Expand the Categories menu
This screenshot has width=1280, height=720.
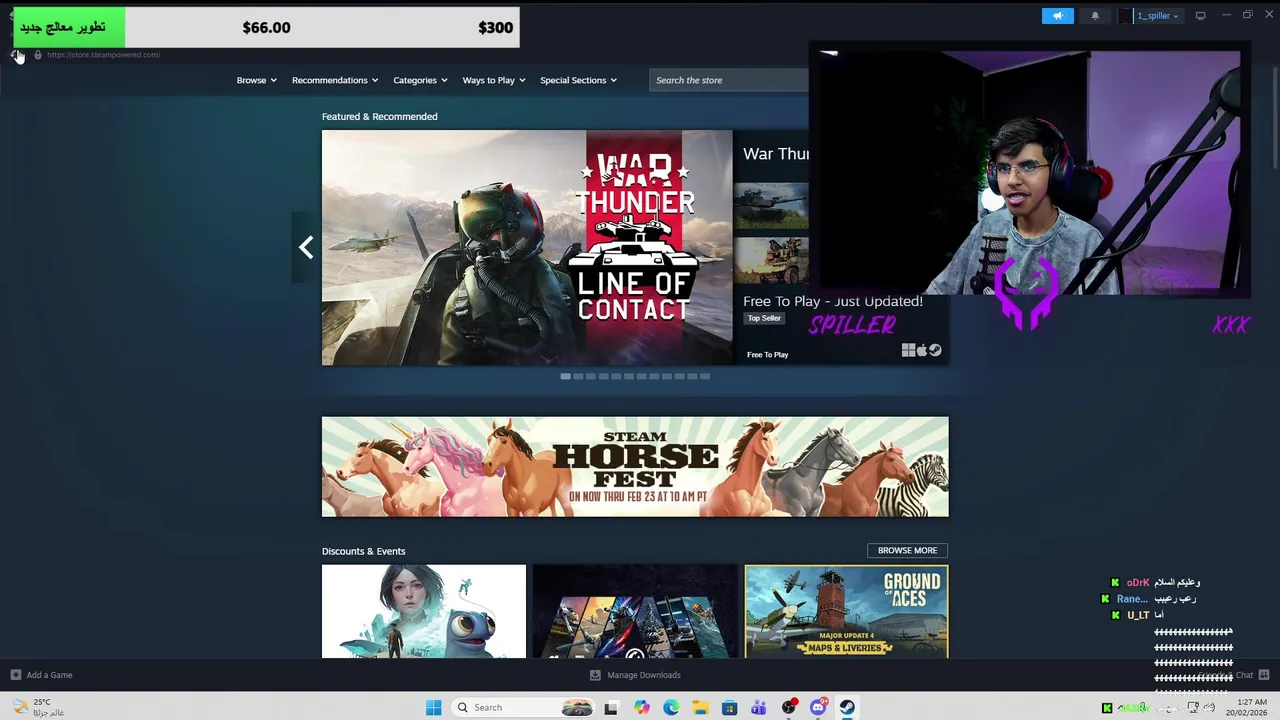pos(420,80)
